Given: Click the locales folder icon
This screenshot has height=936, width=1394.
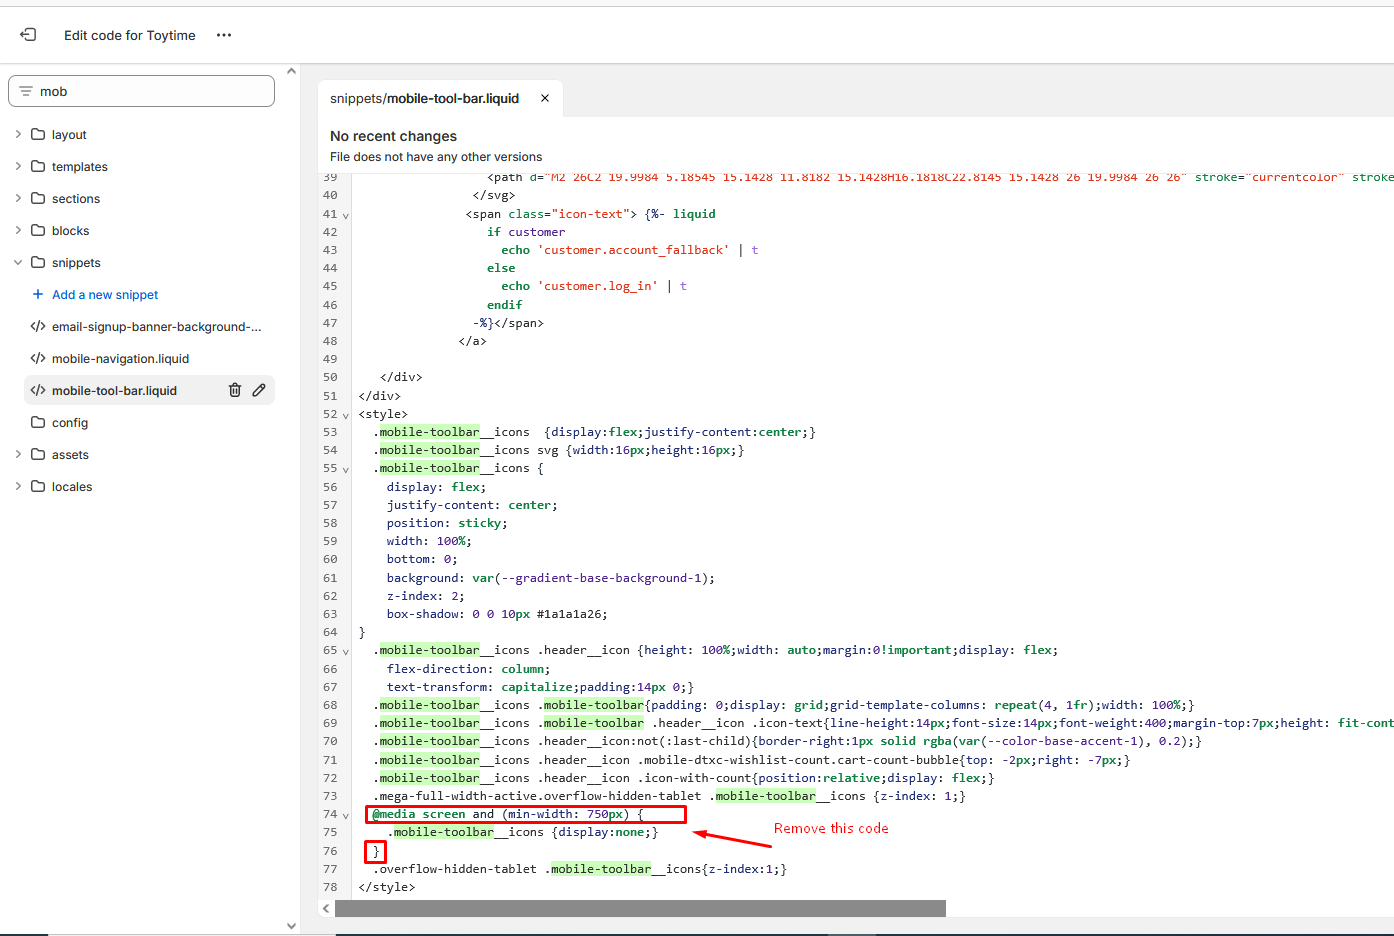Looking at the screenshot, I should coord(38,486).
